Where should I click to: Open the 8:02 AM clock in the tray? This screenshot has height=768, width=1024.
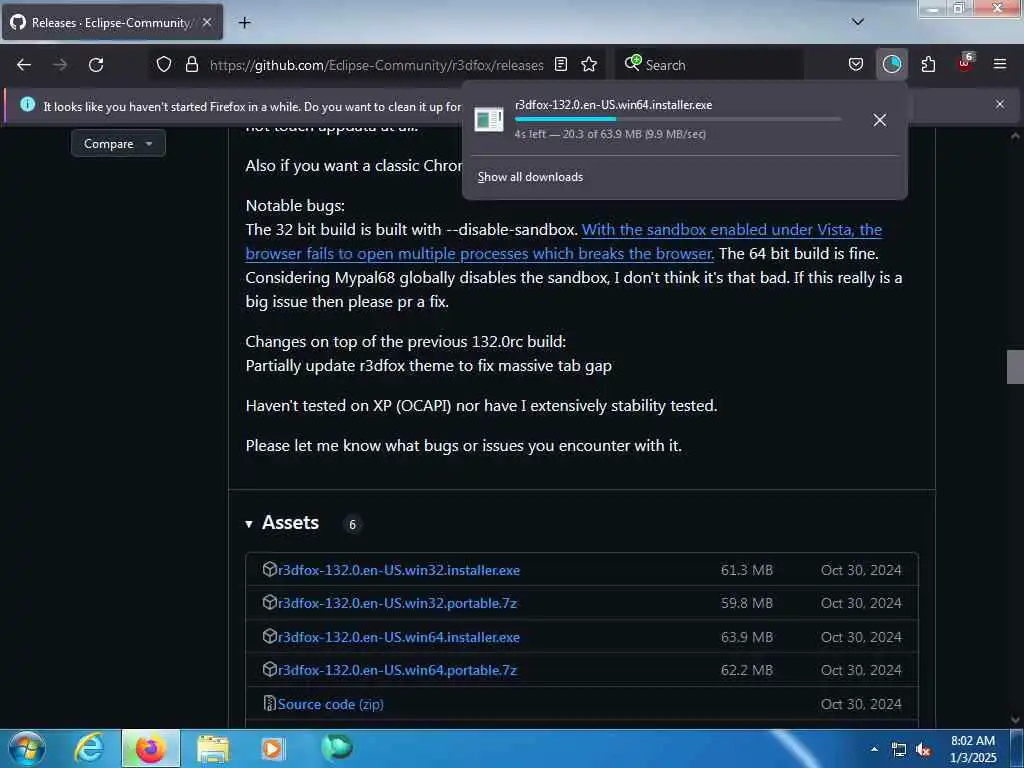[973, 749]
